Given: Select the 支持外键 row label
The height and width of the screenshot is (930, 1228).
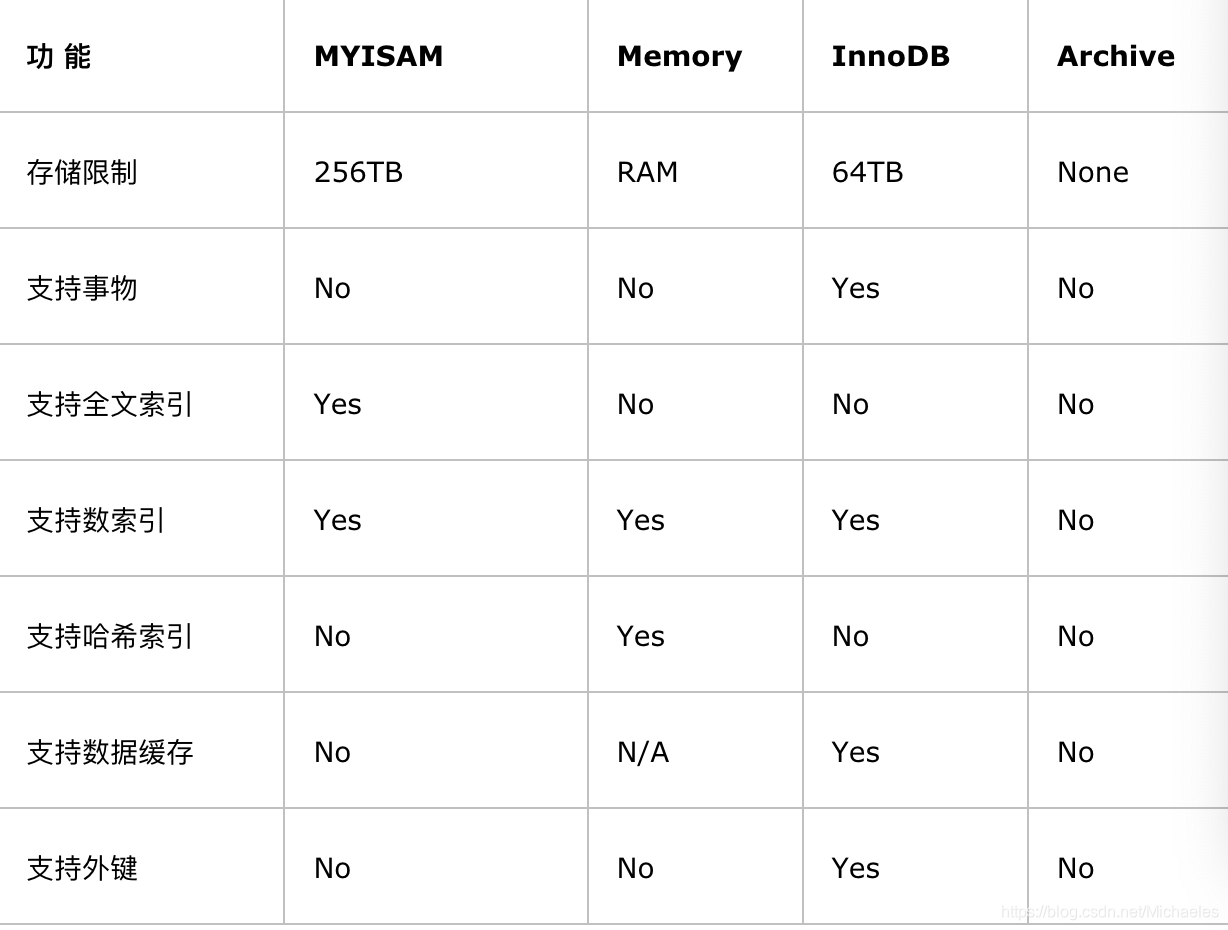Looking at the screenshot, I should pos(82,868).
